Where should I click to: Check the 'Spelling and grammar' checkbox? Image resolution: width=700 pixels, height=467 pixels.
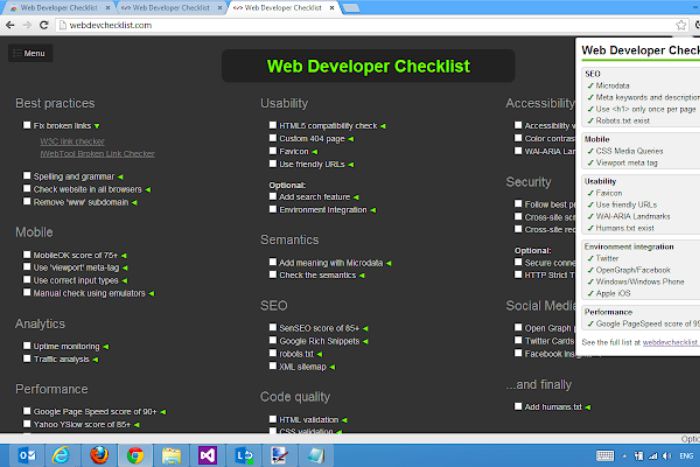point(27,176)
